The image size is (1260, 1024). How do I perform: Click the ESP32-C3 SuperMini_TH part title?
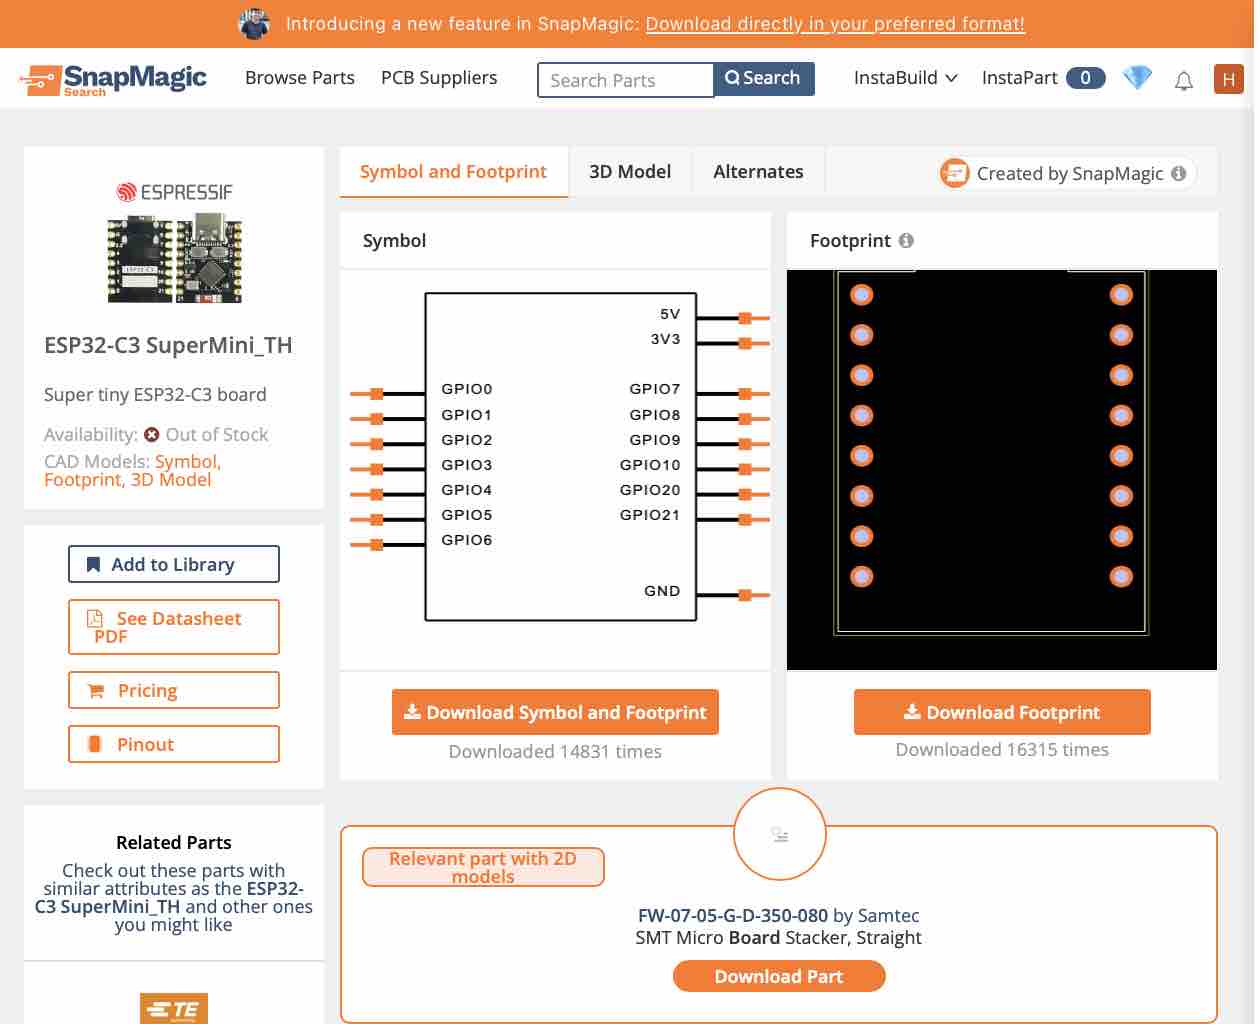click(168, 345)
